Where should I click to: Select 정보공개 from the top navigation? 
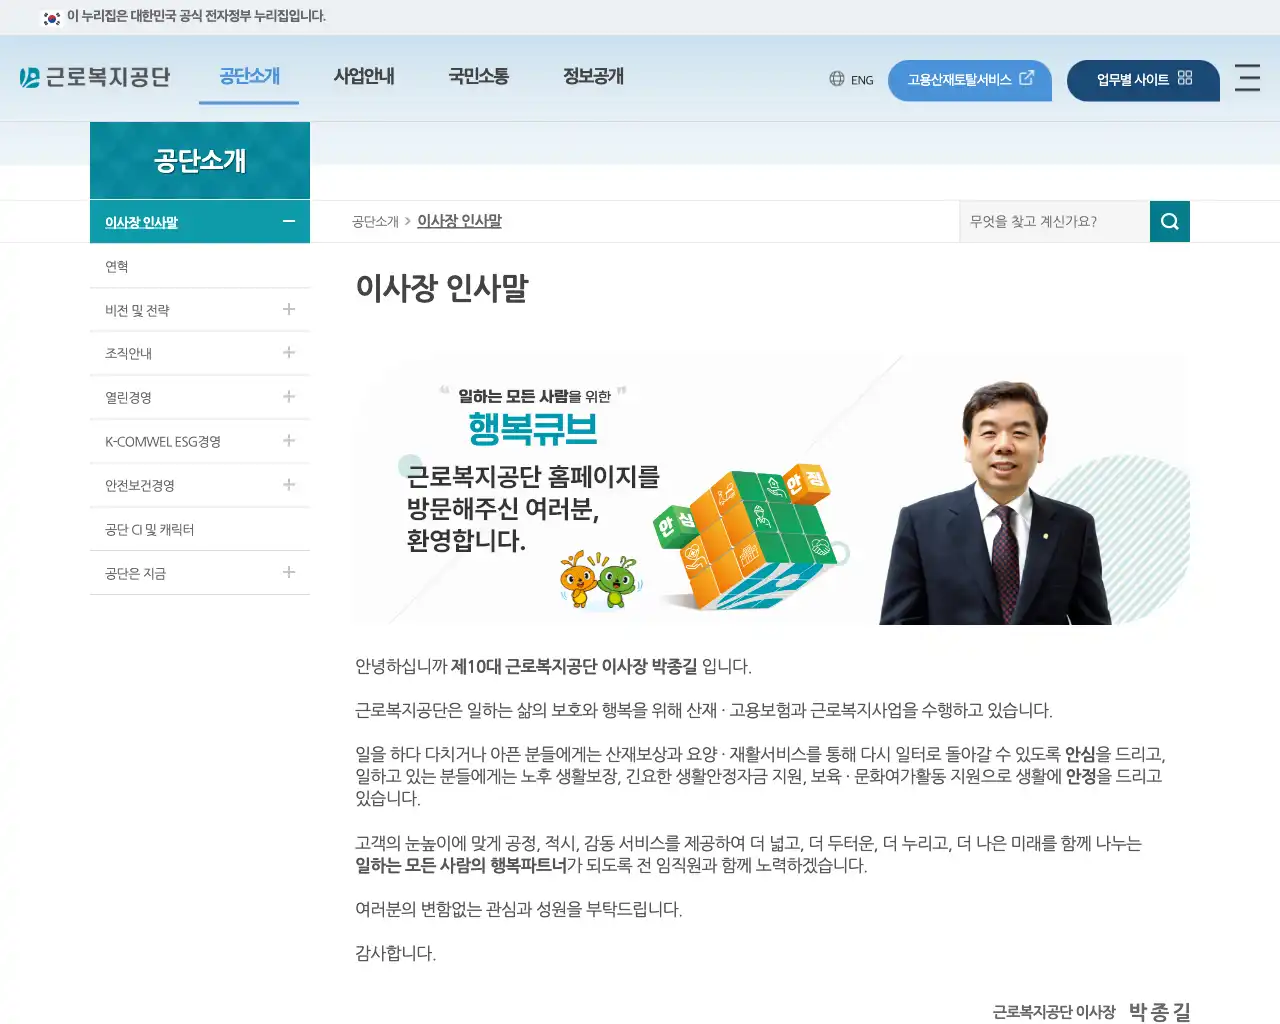click(x=591, y=76)
